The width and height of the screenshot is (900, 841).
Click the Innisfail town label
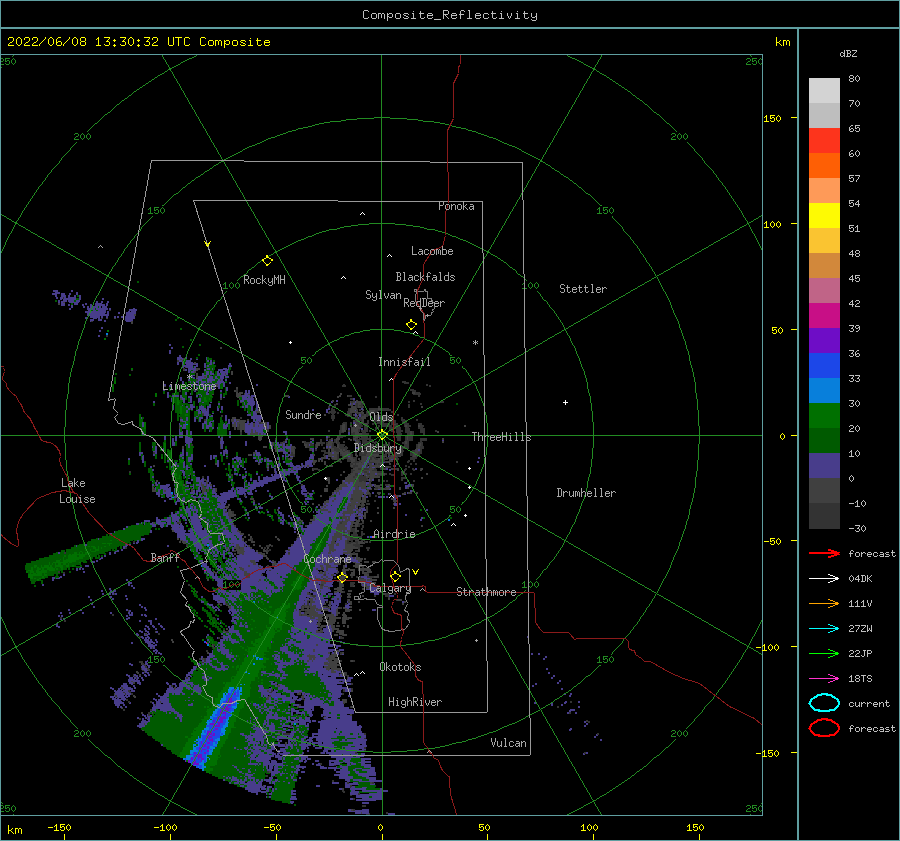click(404, 362)
